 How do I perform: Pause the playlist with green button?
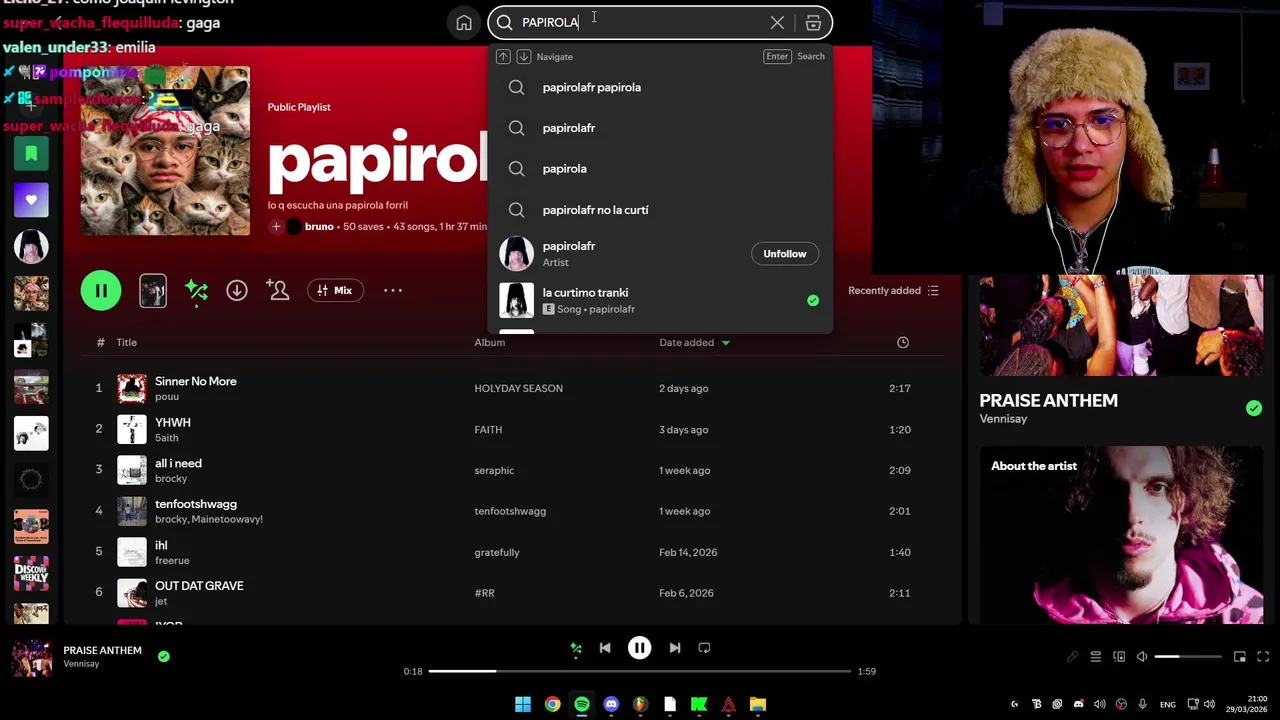coord(101,290)
